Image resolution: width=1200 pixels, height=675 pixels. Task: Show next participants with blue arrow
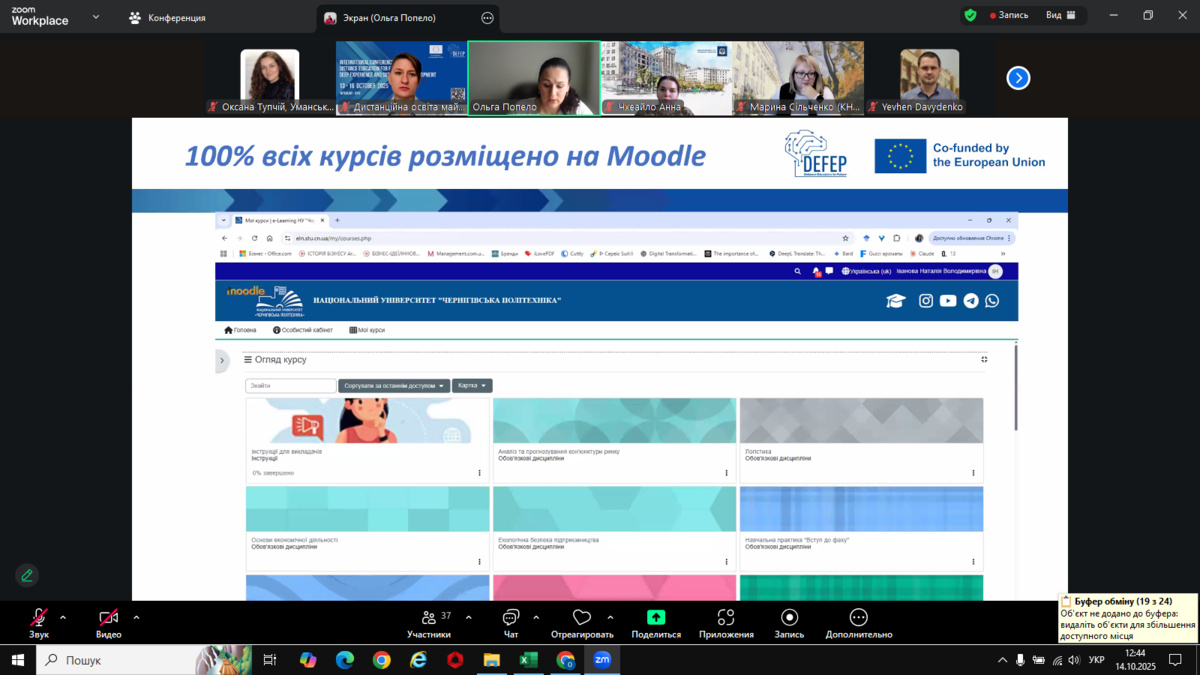tap(1018, 78)
